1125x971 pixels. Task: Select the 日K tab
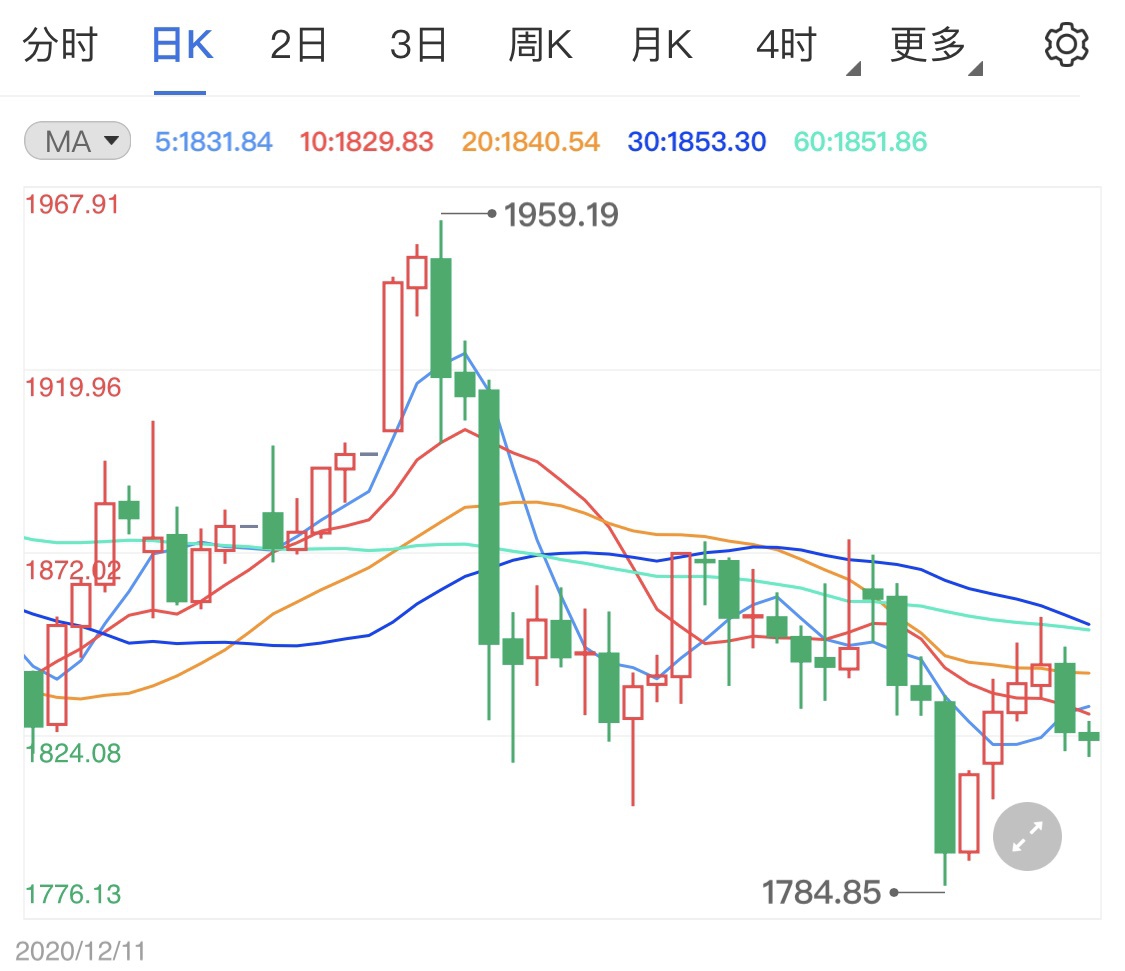(182, 45)
